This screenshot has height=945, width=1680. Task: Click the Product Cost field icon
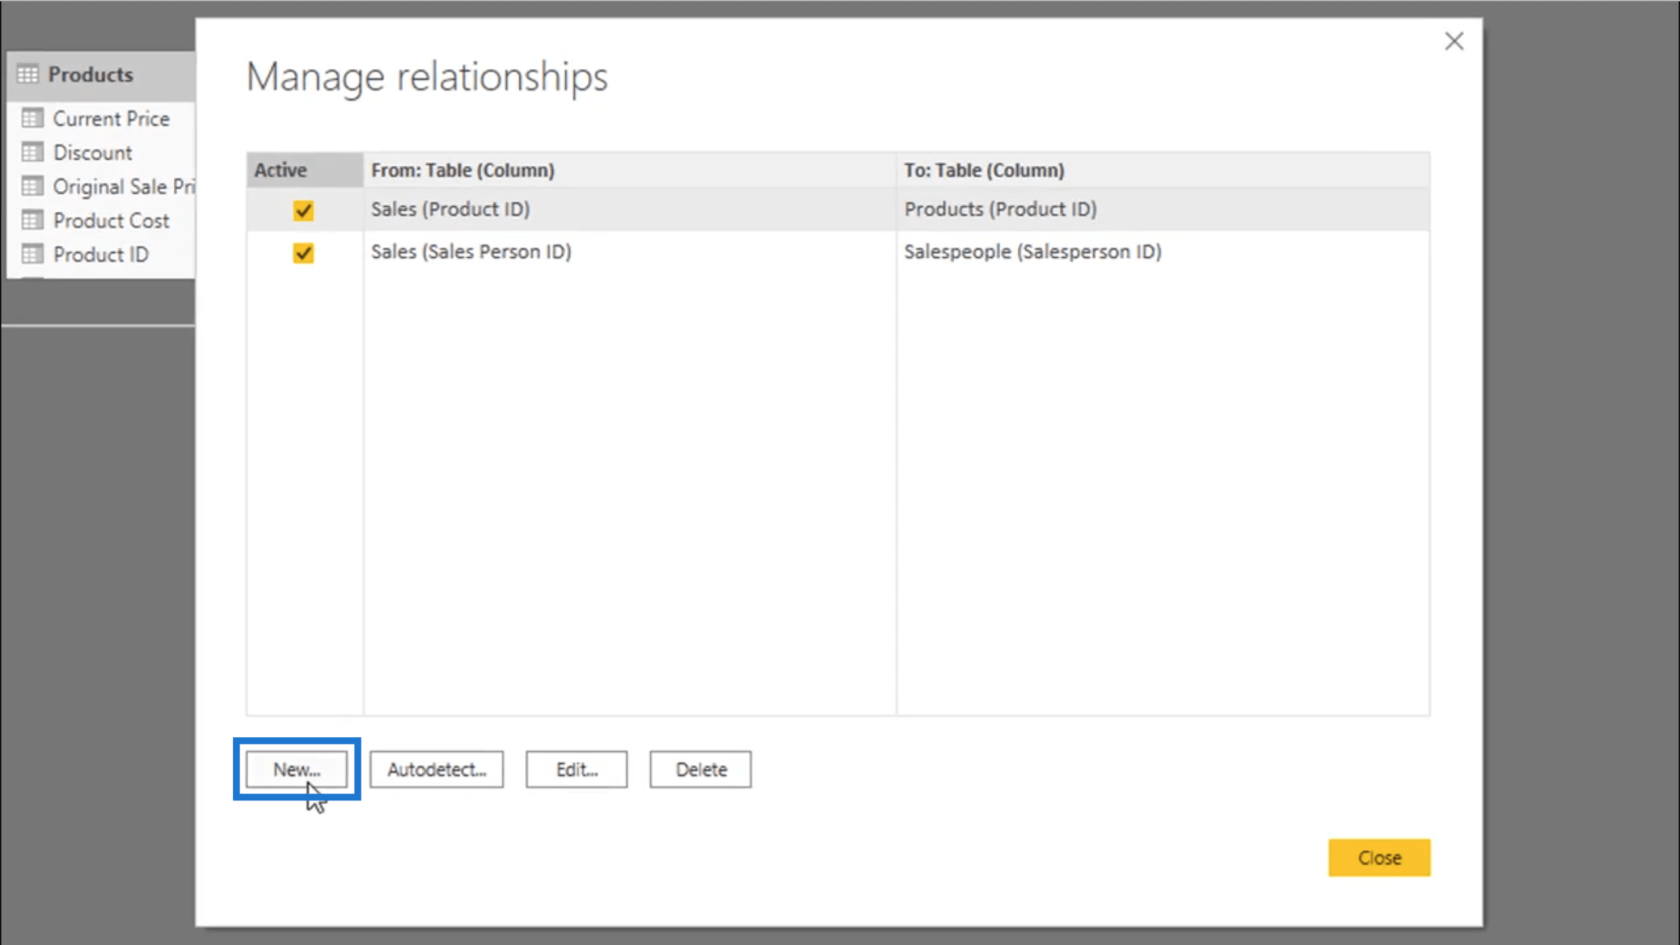(x=32, y=220)
